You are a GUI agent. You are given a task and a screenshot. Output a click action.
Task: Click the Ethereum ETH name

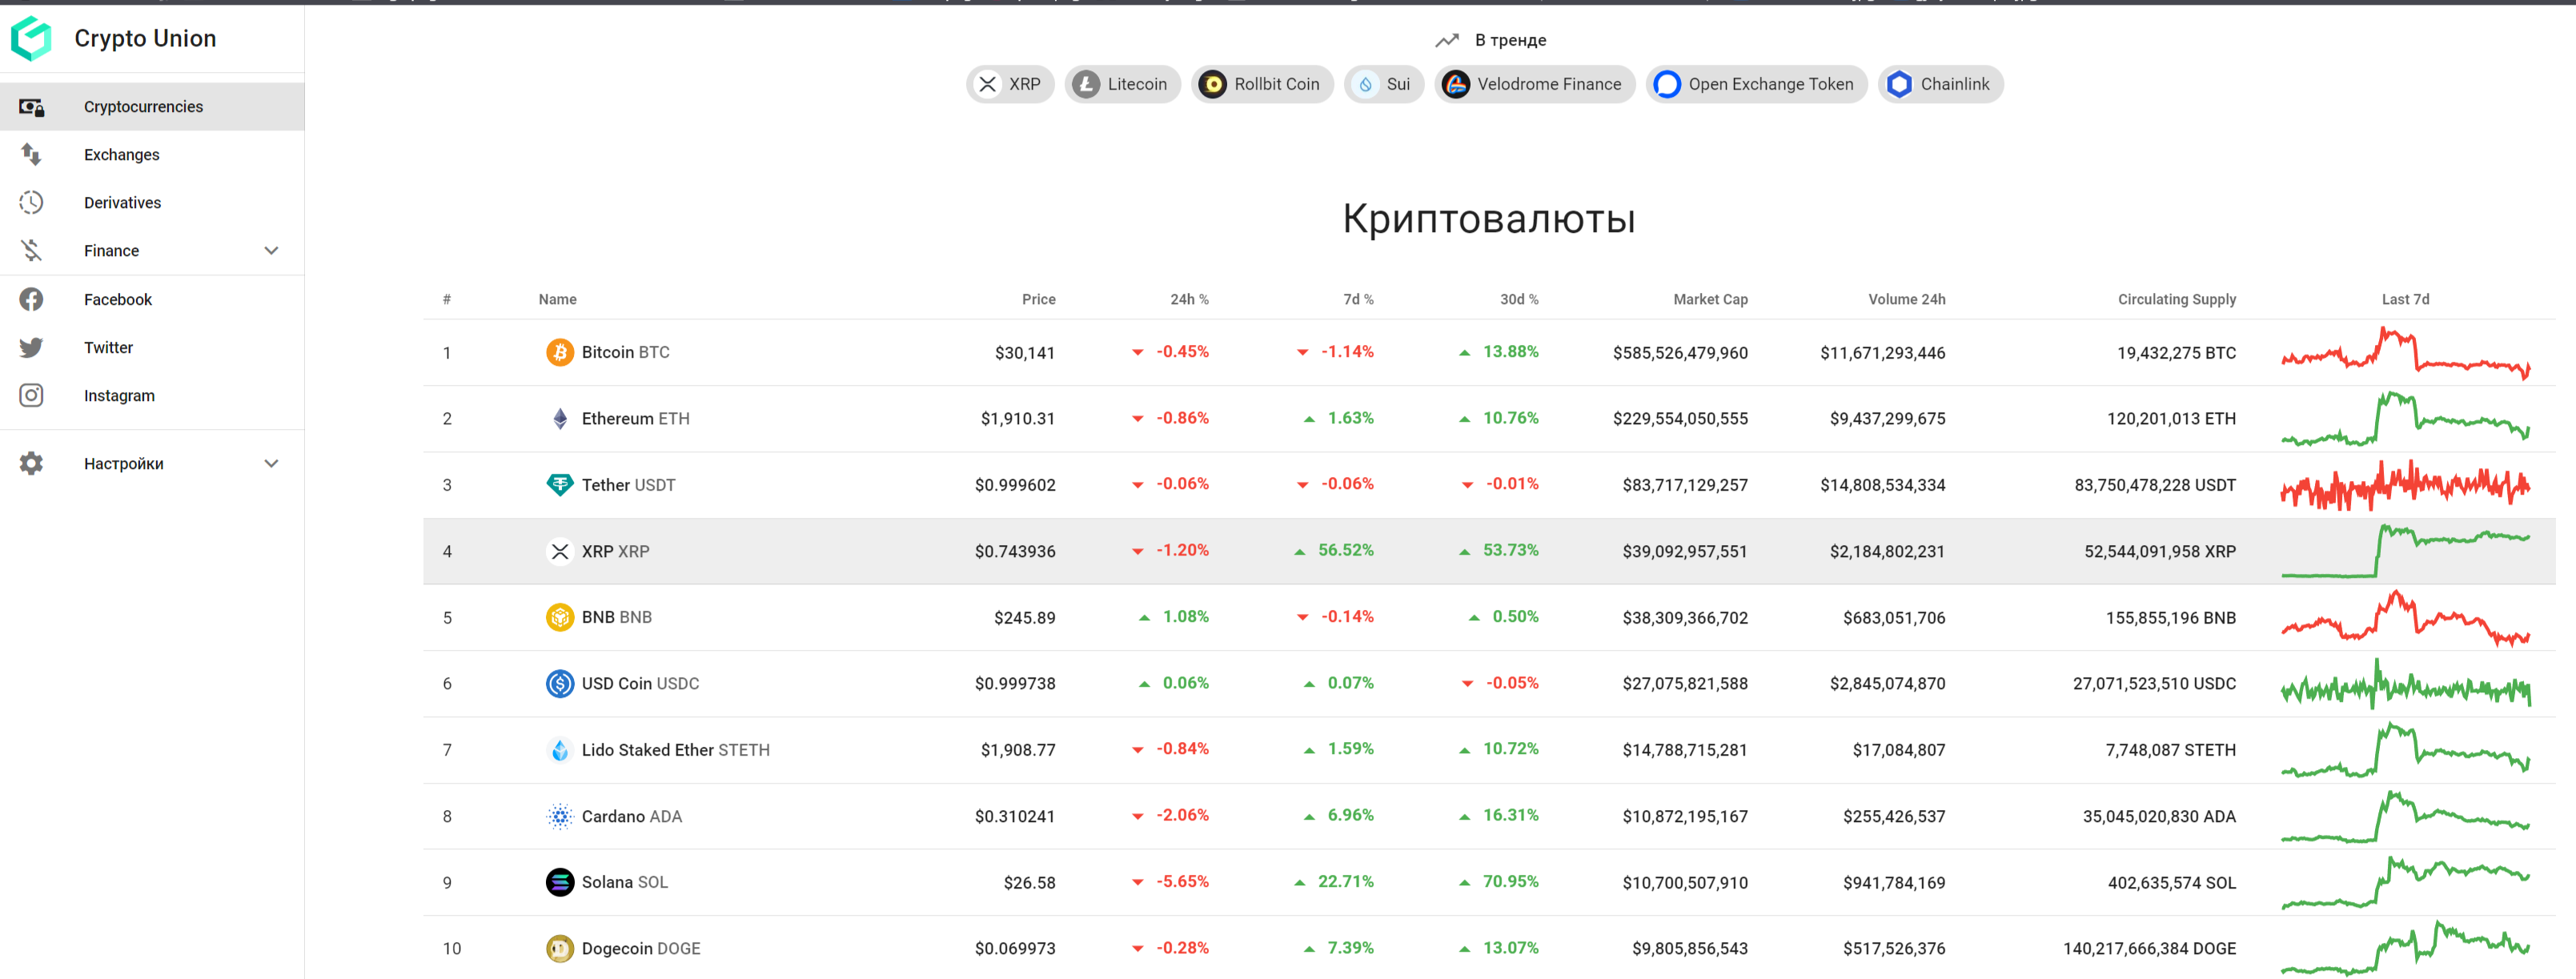636,418
